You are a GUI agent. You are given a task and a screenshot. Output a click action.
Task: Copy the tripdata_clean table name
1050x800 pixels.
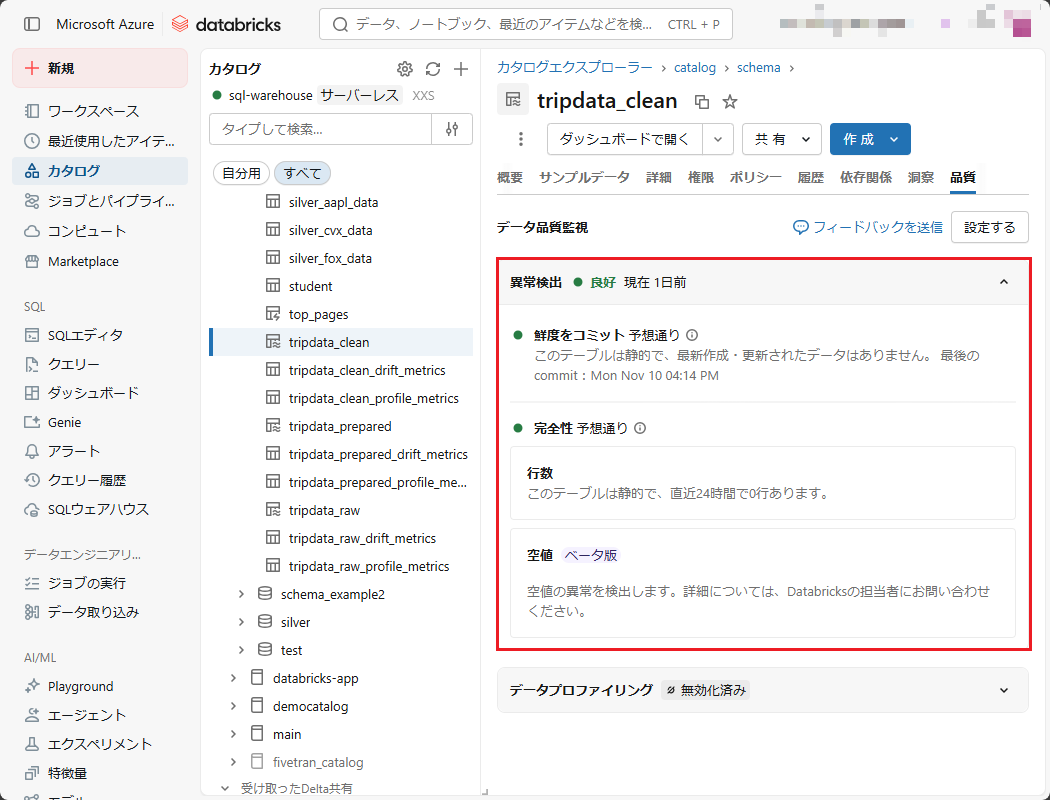(702, 101)
